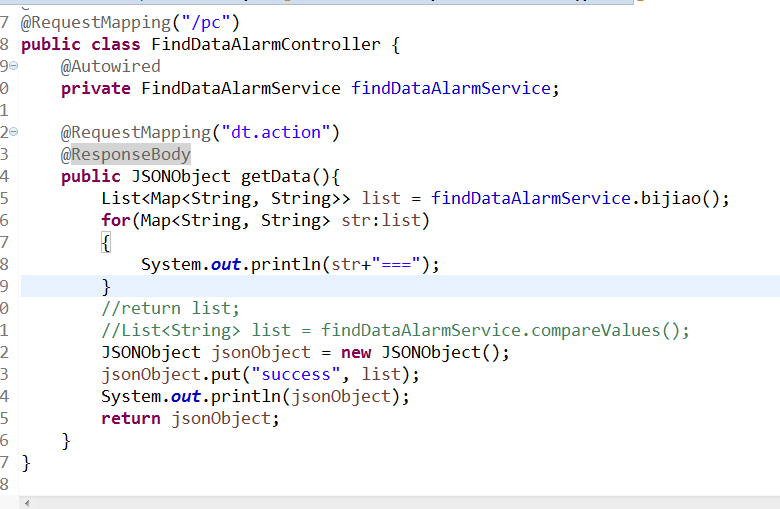
Task: Click the highlighted @ResponseBody annotation
Action: point(125,154)
